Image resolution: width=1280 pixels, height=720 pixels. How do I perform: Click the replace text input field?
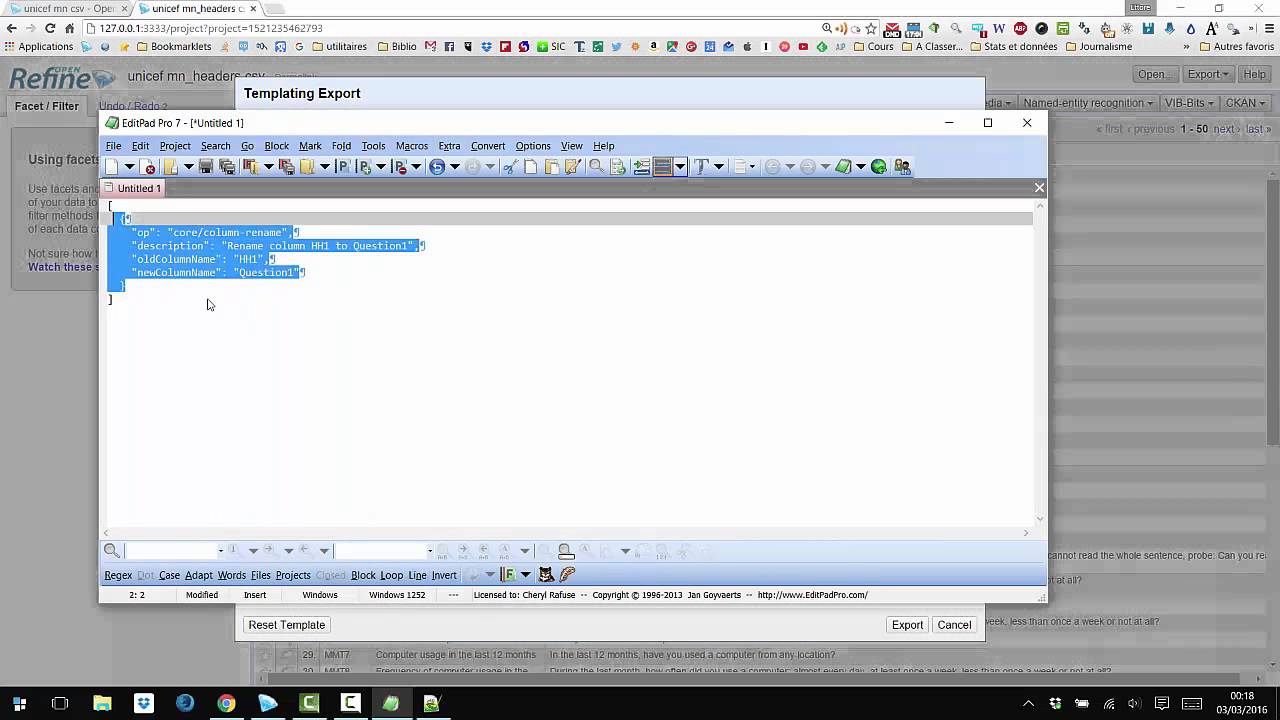(382, 550)
